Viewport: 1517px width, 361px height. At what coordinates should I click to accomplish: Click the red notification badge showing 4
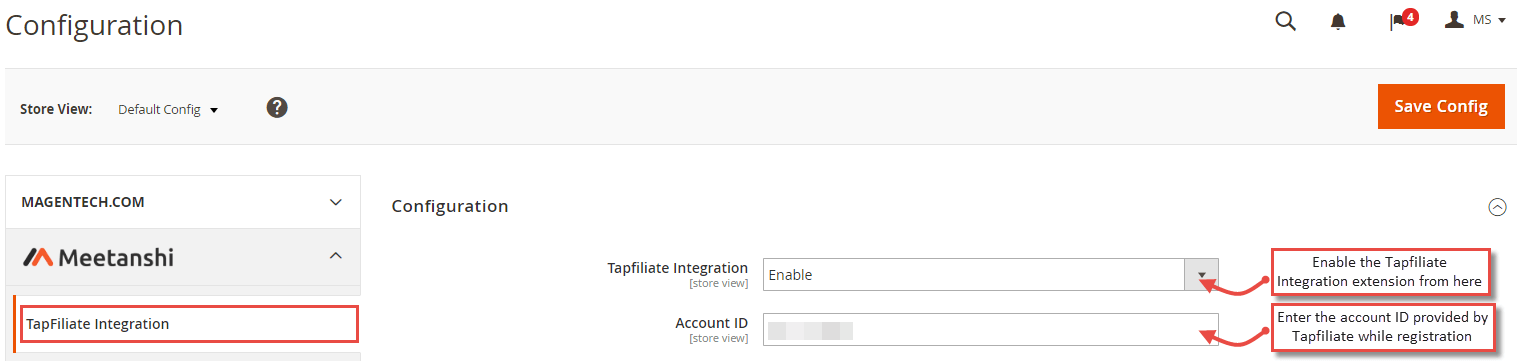(1410, 16)
